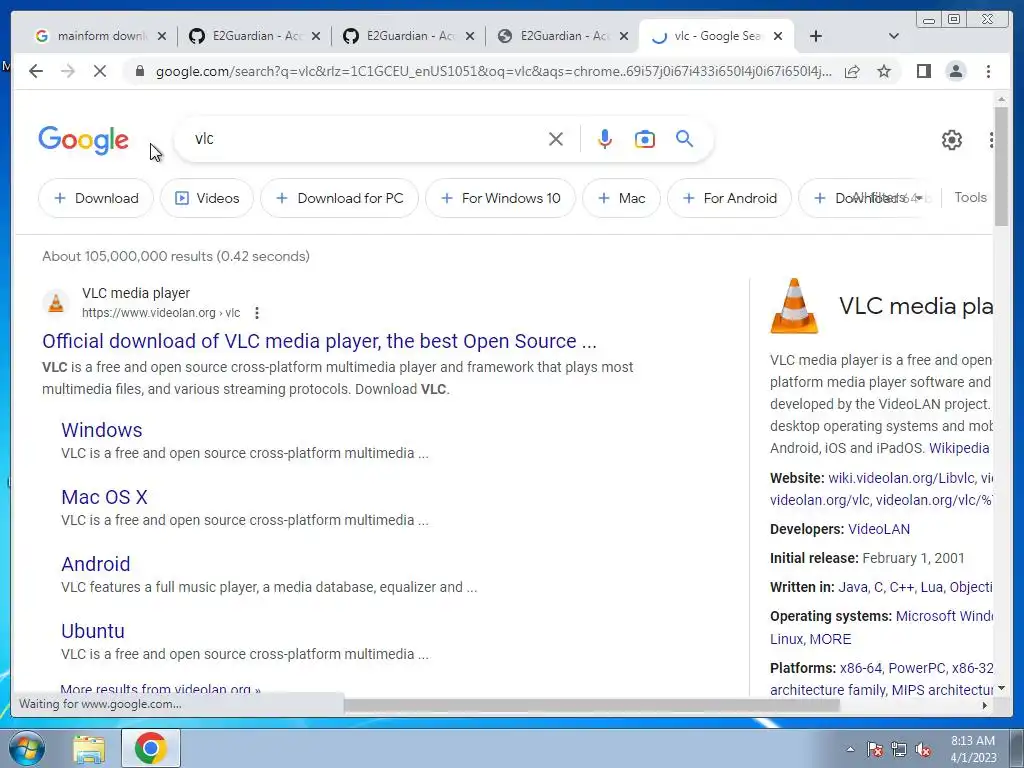Screen dimensions: 1024x768
Task: Search by image with camera icon
Action: click(x=645, y=139)
